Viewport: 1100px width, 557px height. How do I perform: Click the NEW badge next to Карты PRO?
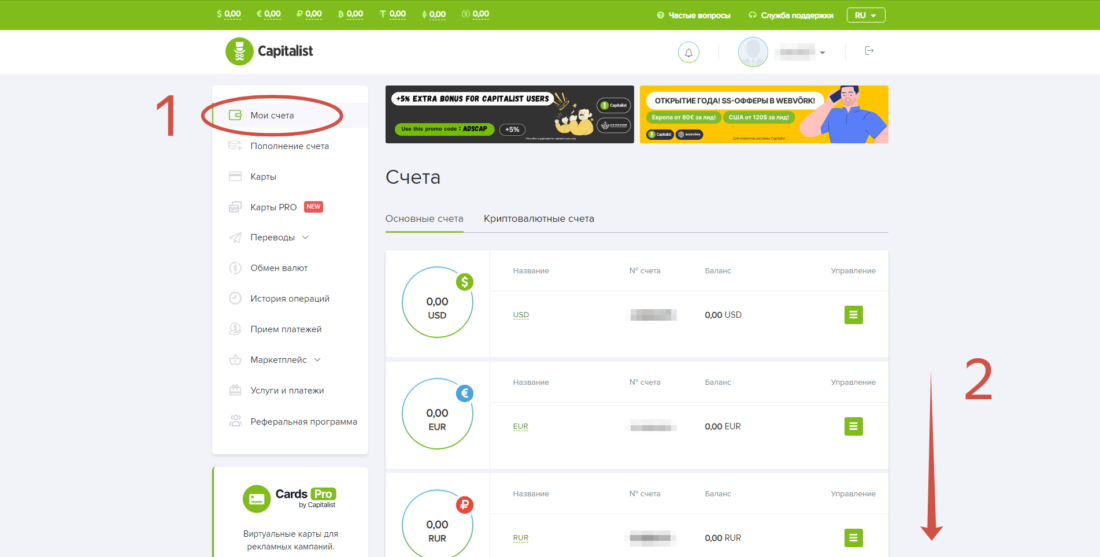pyautogui.click(x=314, y=207)
